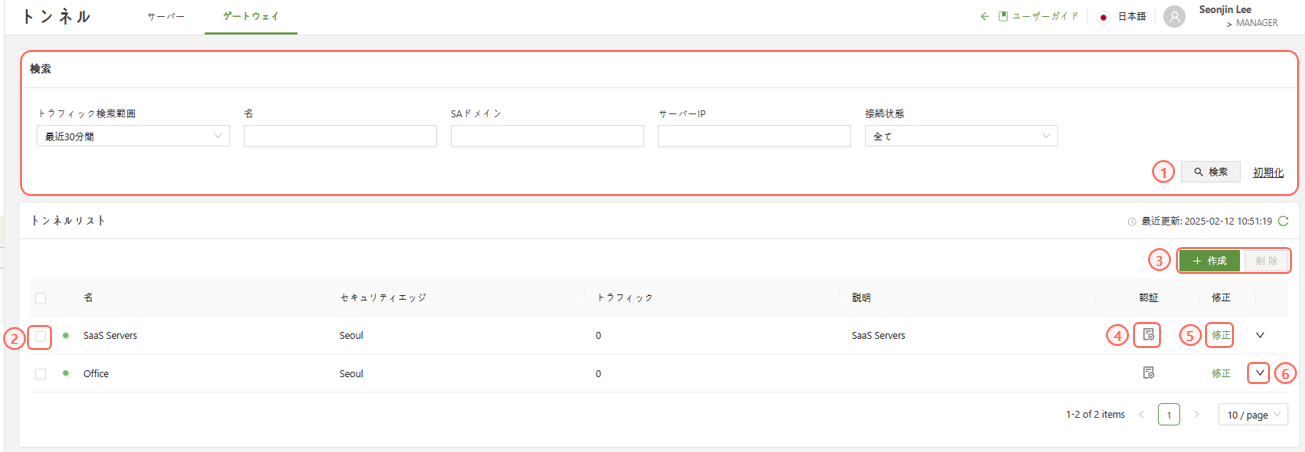The height and width of the screenshot is (452, 1305).
Task: Click the back arrow icon in header
Action: pyautogui.click(x=984, y=17)
